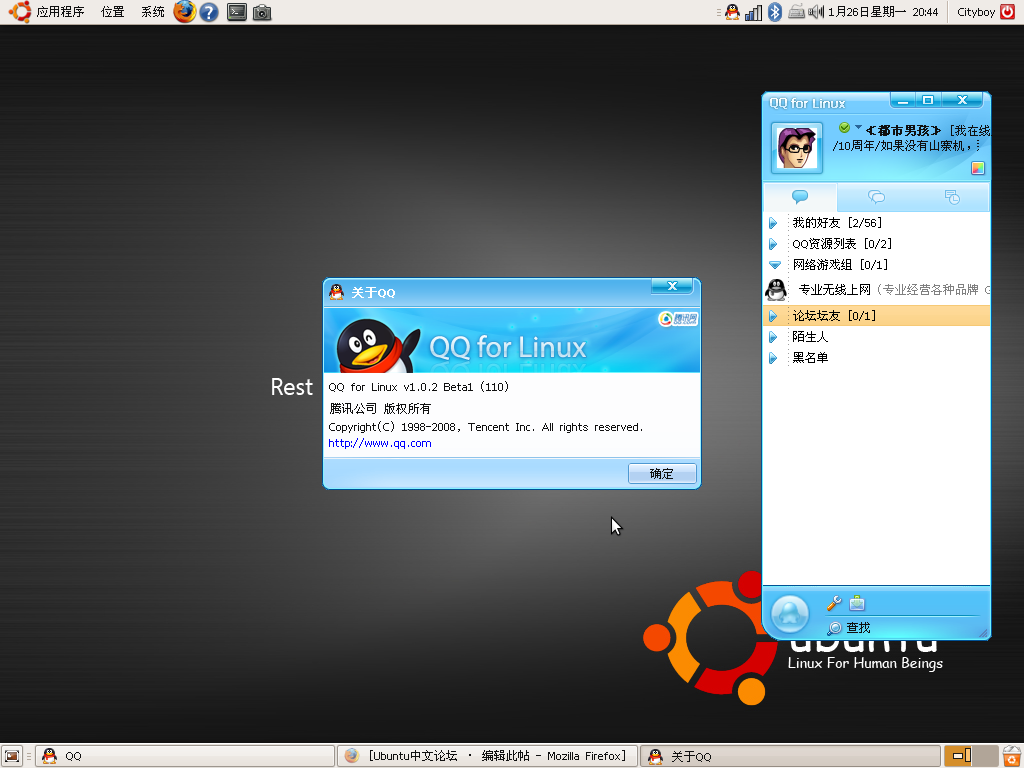Open the screenshot camera launcher in top panel
The image size is (1024, 768).
coord(262,12)
